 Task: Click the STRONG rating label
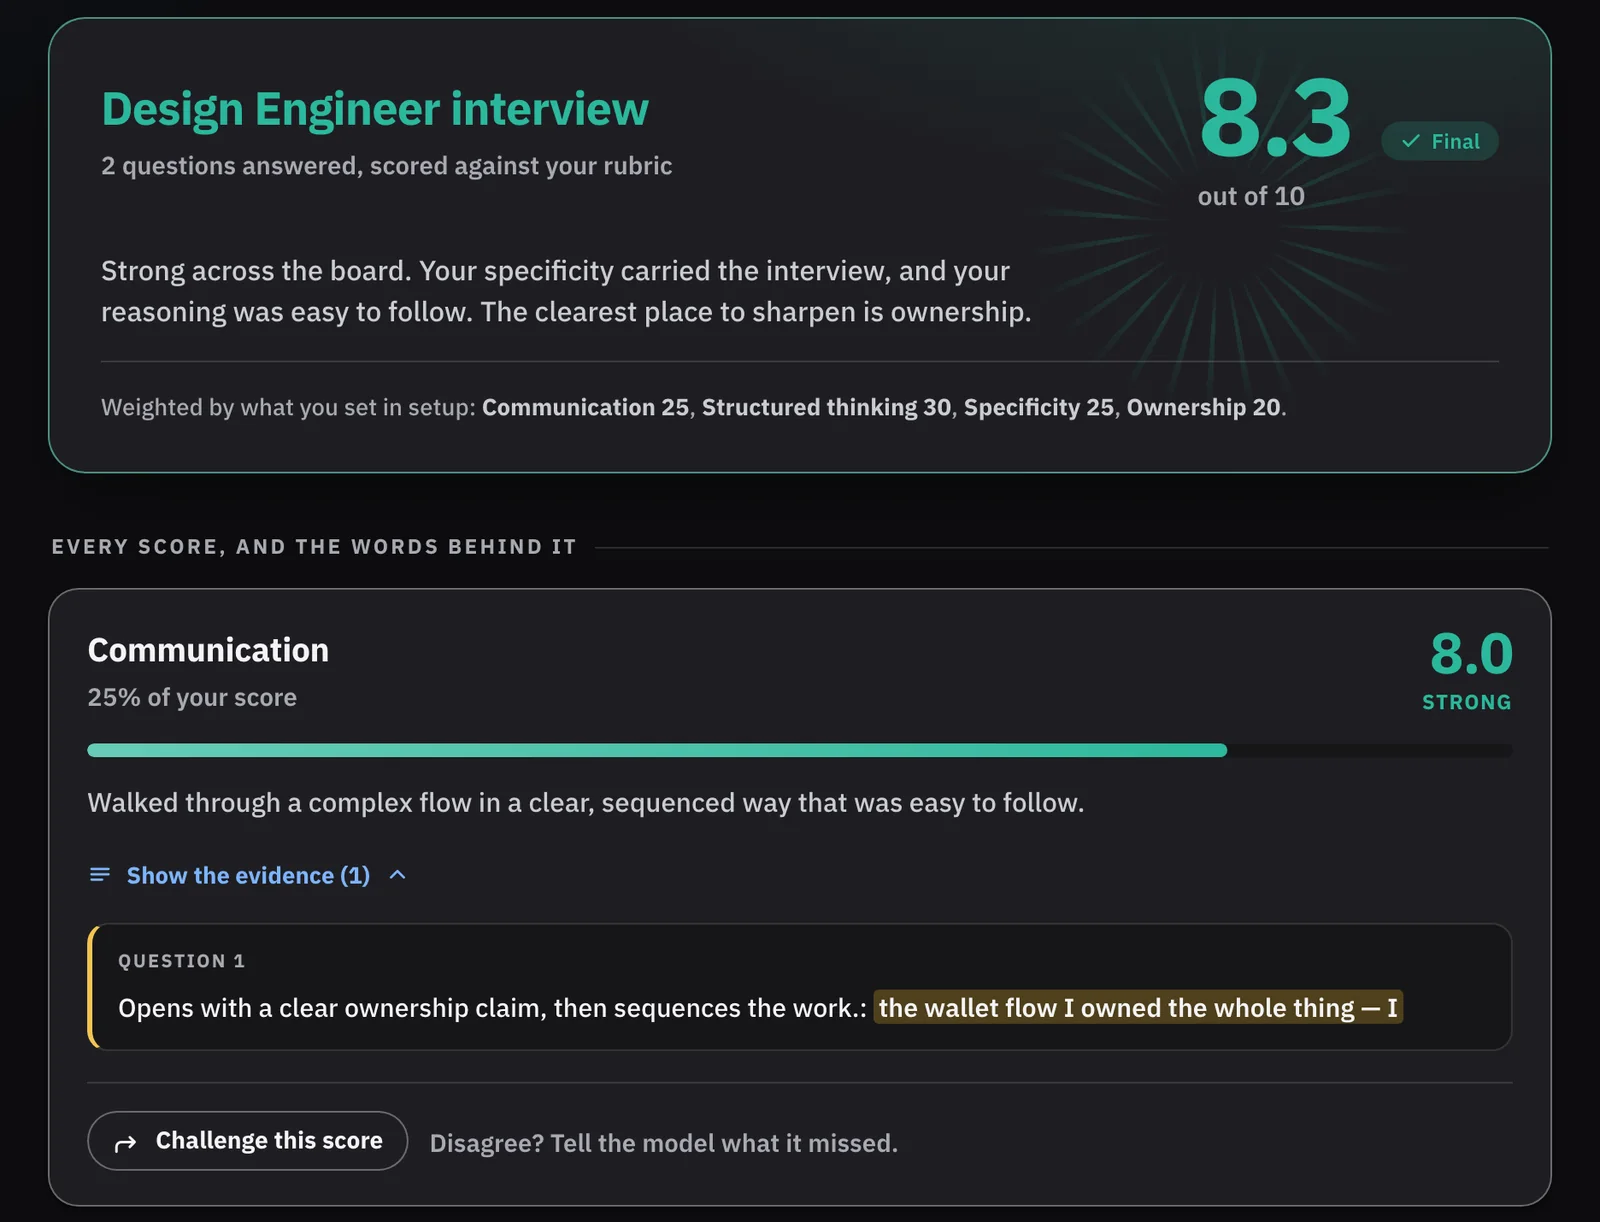1467,702
